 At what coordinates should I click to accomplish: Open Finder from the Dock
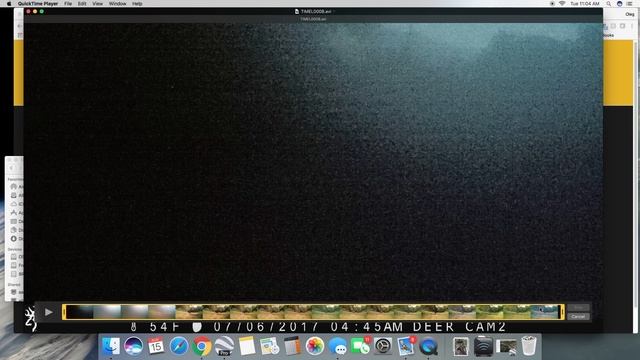click(x=111, y=346)
